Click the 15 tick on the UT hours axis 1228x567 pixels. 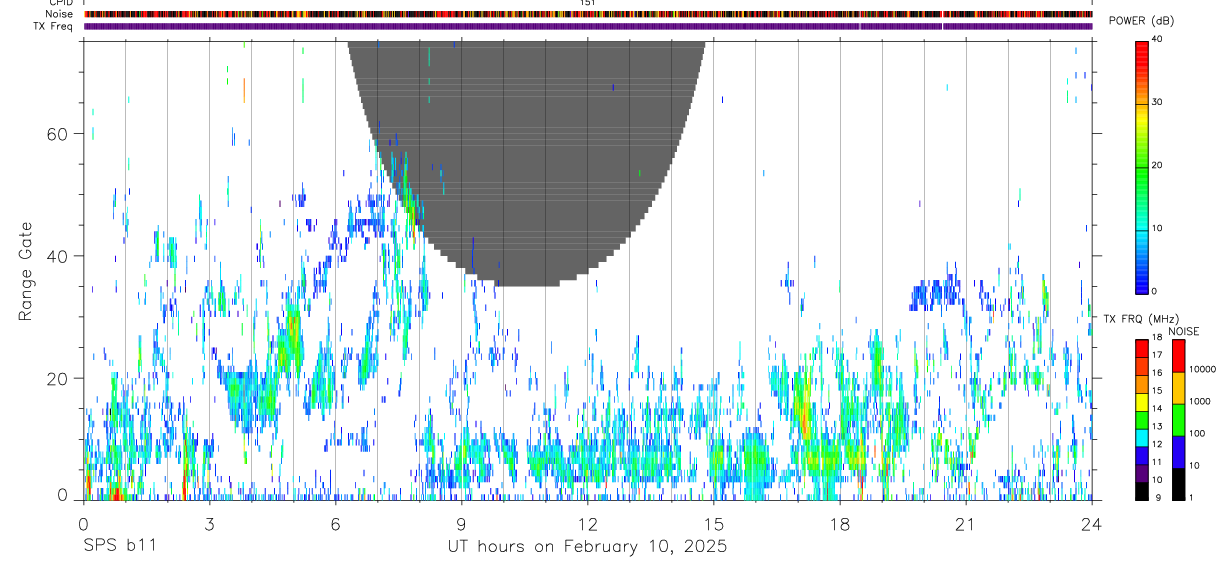[x=714, y=523]
